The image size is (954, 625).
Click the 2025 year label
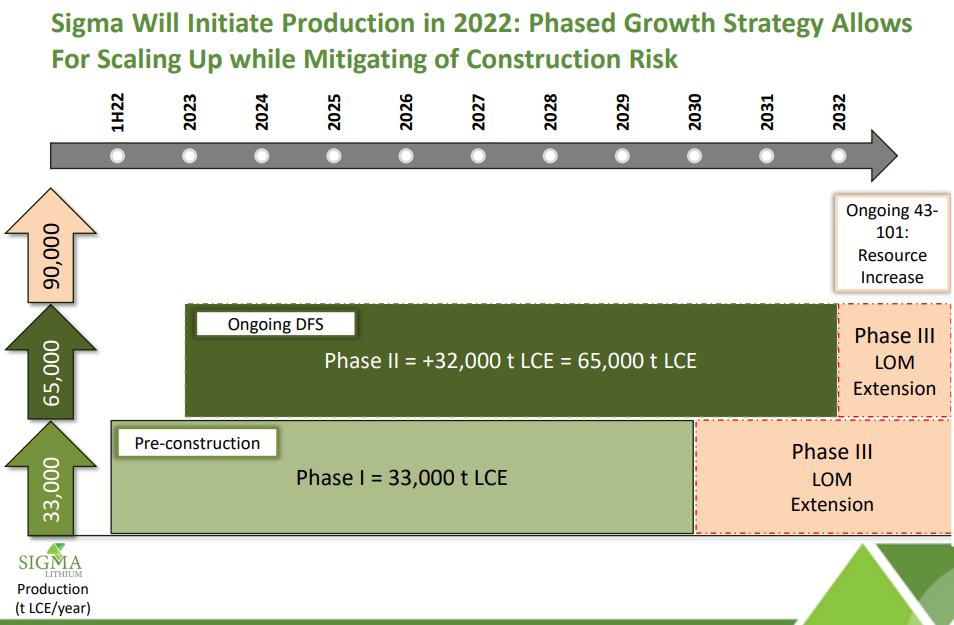[x=334, y=113]
